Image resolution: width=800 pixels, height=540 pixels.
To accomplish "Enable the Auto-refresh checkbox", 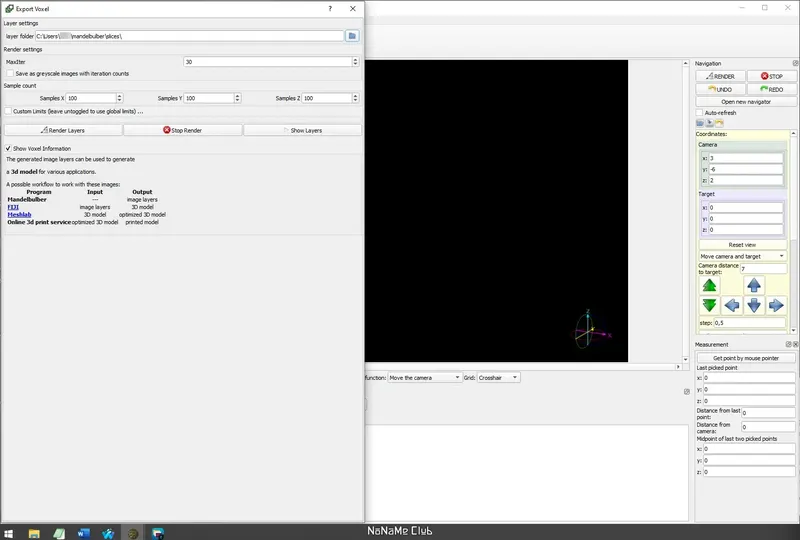I will (699, 113).
